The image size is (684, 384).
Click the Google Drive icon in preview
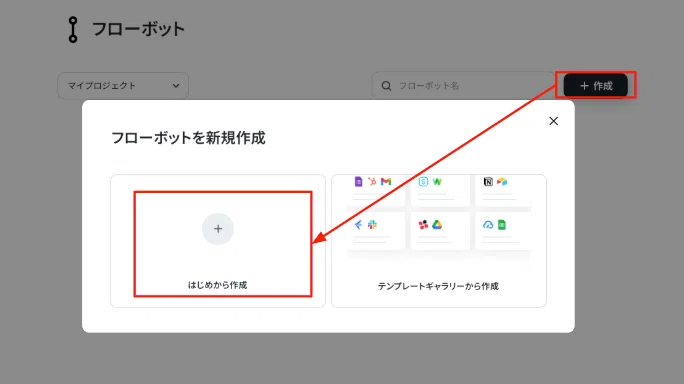click(437, 225)
